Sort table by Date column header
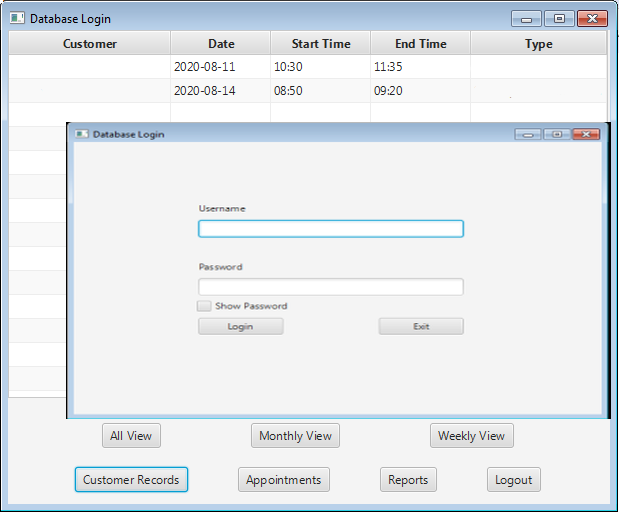Viewport: 622px width, 513px height. (x=221, y=43)
